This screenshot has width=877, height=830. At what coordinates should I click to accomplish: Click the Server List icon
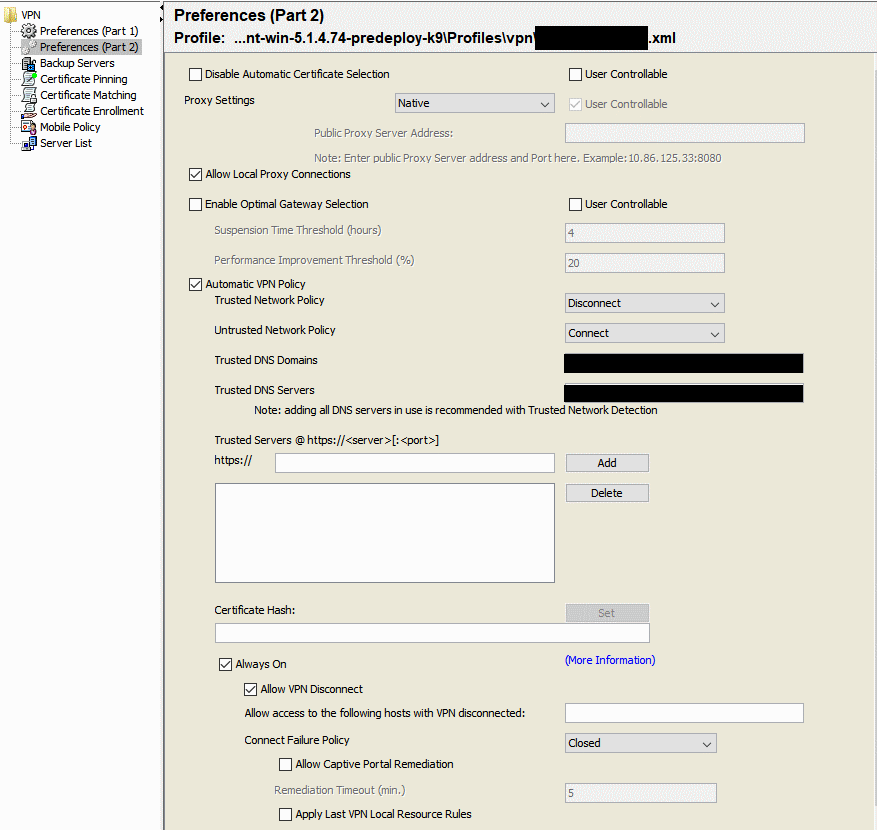tap(29, 143)
